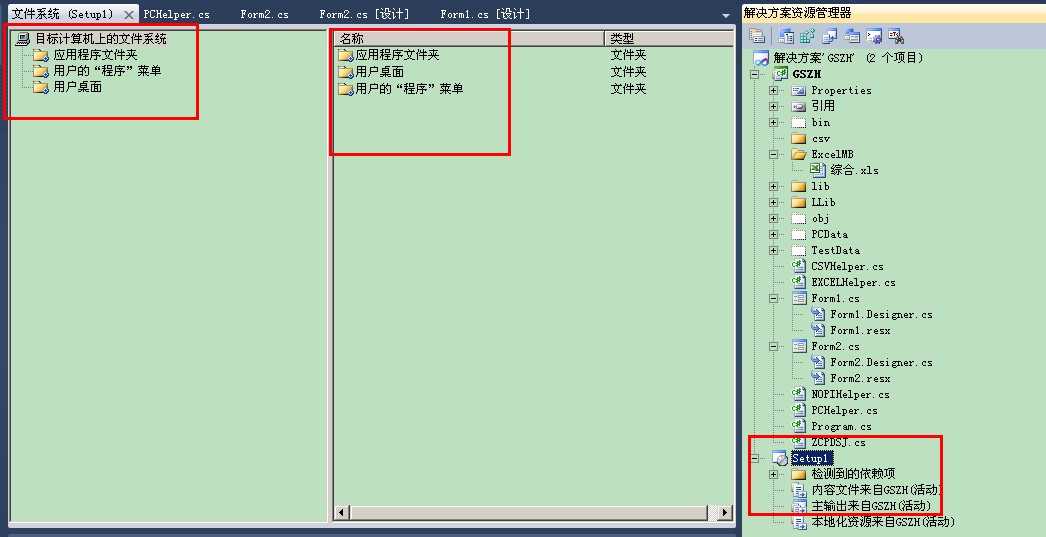Image resolution: width=1046 pixels, height=537 pixels.
Task: Collapse the Form1.cs node
Action: click(x=774, y=298)
